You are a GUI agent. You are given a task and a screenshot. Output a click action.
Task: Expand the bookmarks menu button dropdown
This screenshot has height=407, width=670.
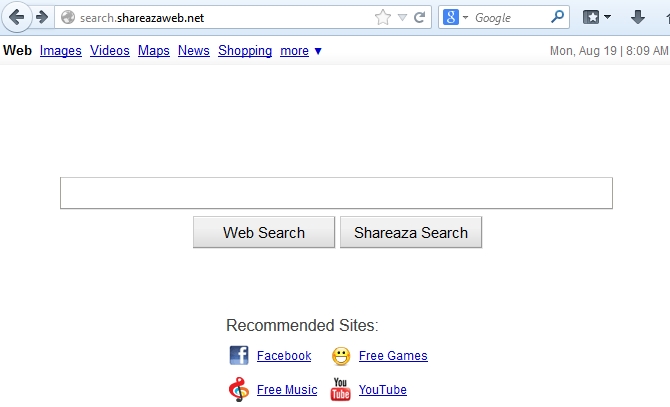pyautogui.click(x=607, y=17)
